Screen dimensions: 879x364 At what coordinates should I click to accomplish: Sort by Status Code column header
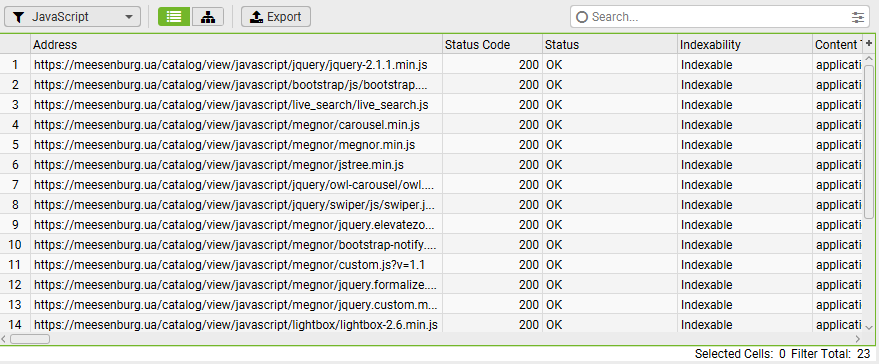click(x=492, y=44)
